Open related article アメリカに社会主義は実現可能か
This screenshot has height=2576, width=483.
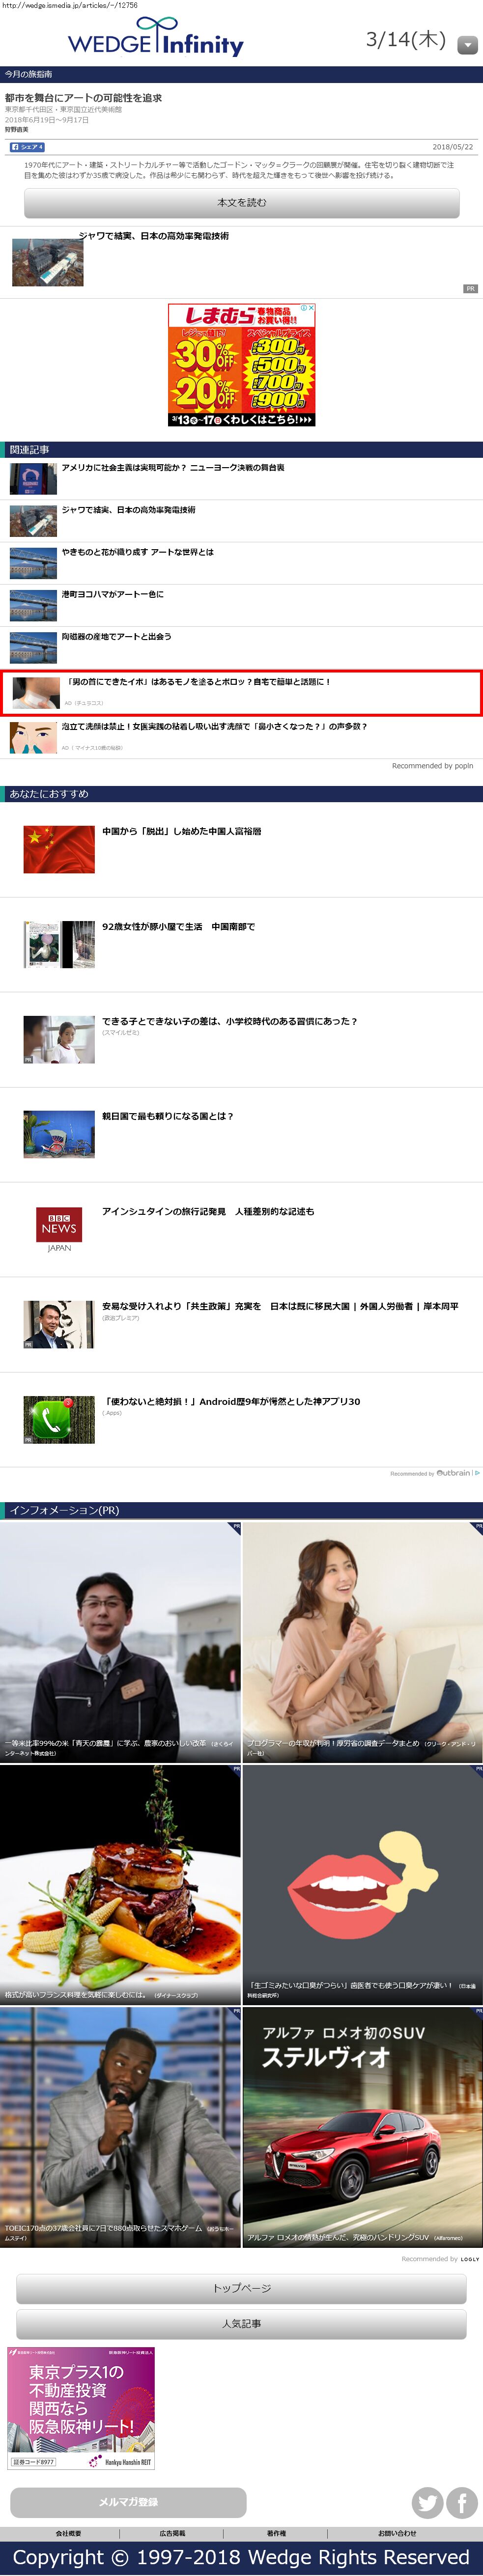coord(173,468)
